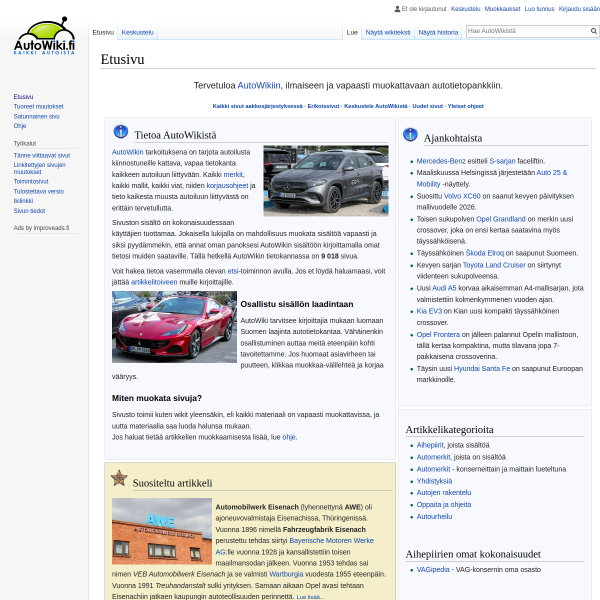
Task: Open Satunnainen sivu in sidebar
Action: (36, 116)
